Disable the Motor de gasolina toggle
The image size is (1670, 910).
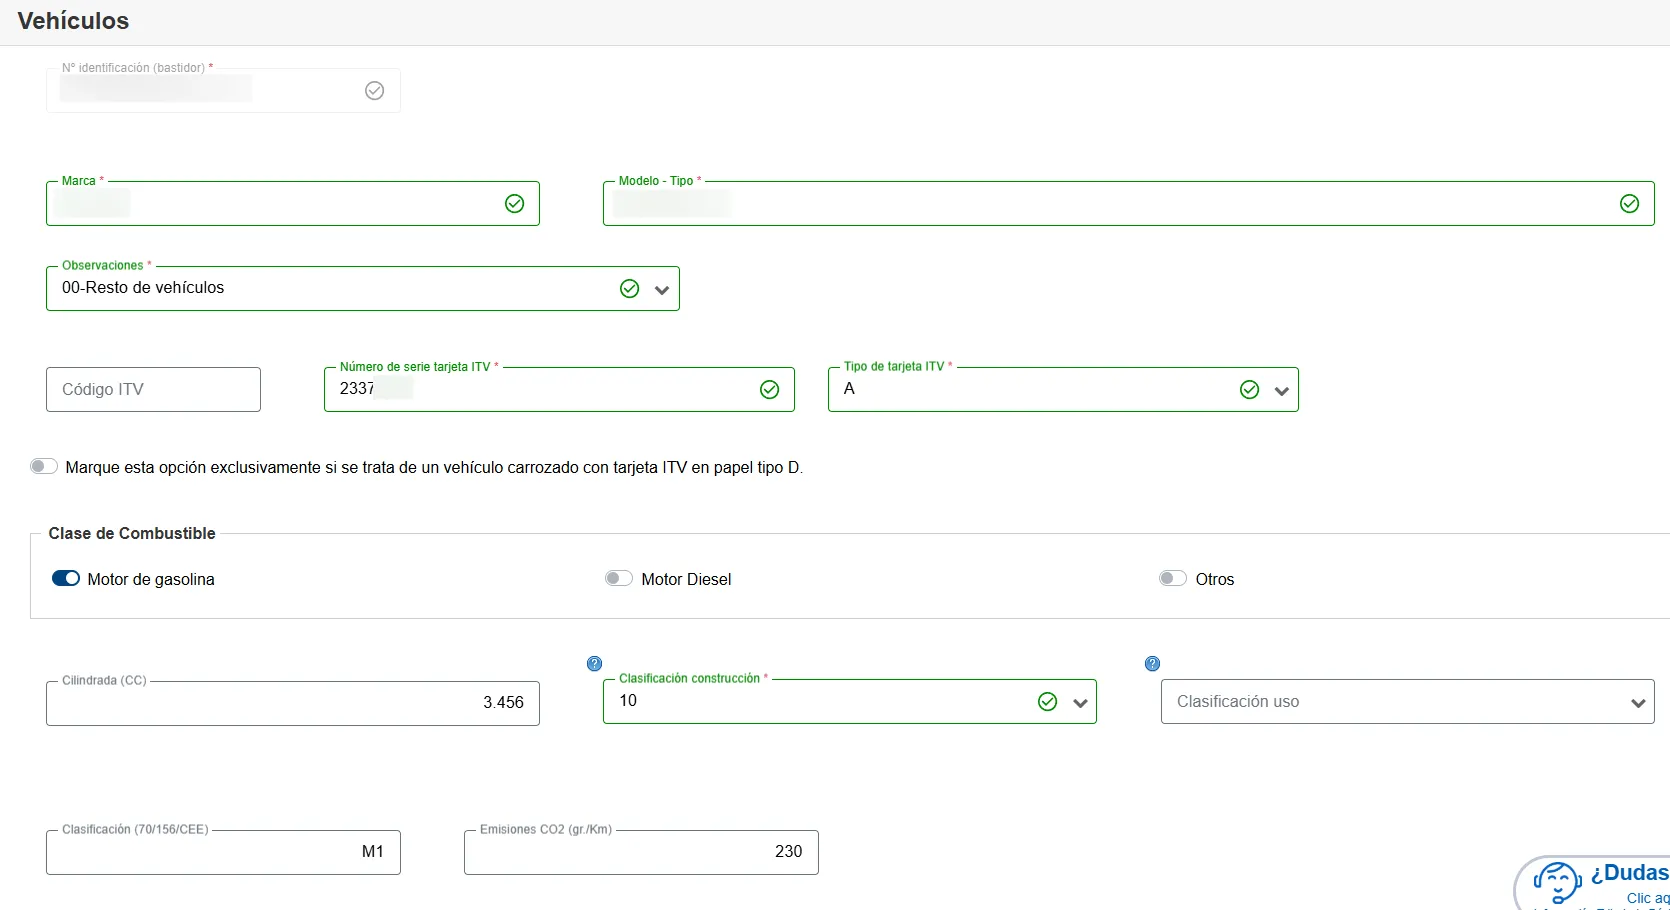tap(66, 579)
